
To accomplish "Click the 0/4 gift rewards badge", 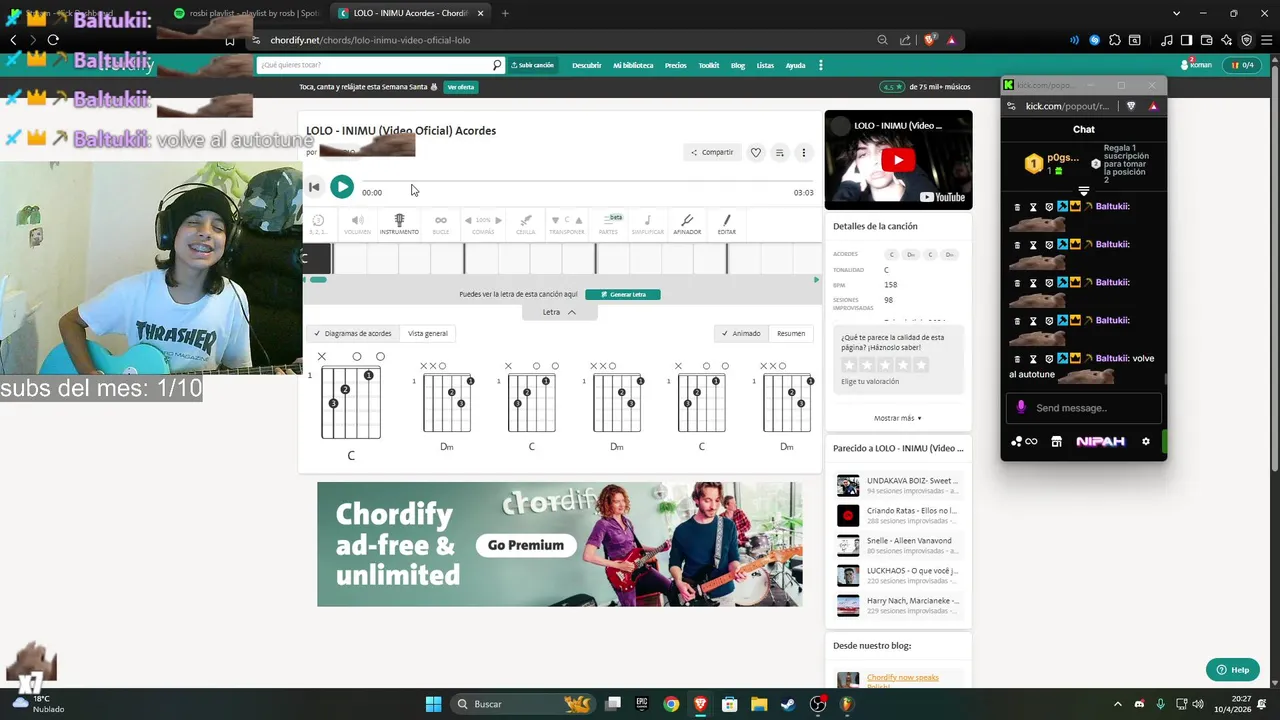I will pyautogui.click(x=1243, y=65).
